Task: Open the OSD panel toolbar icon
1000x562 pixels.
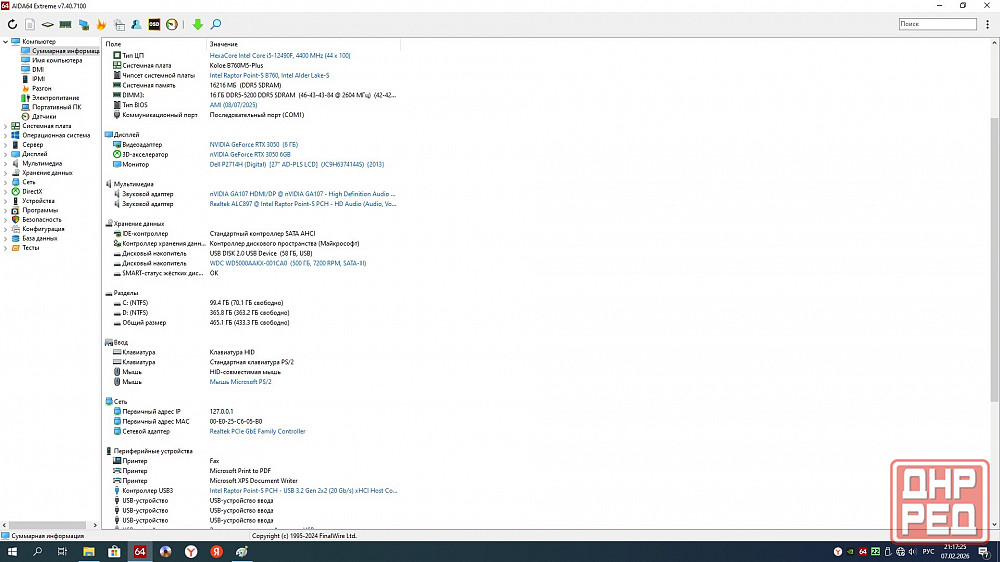Action: coord(154,24)
